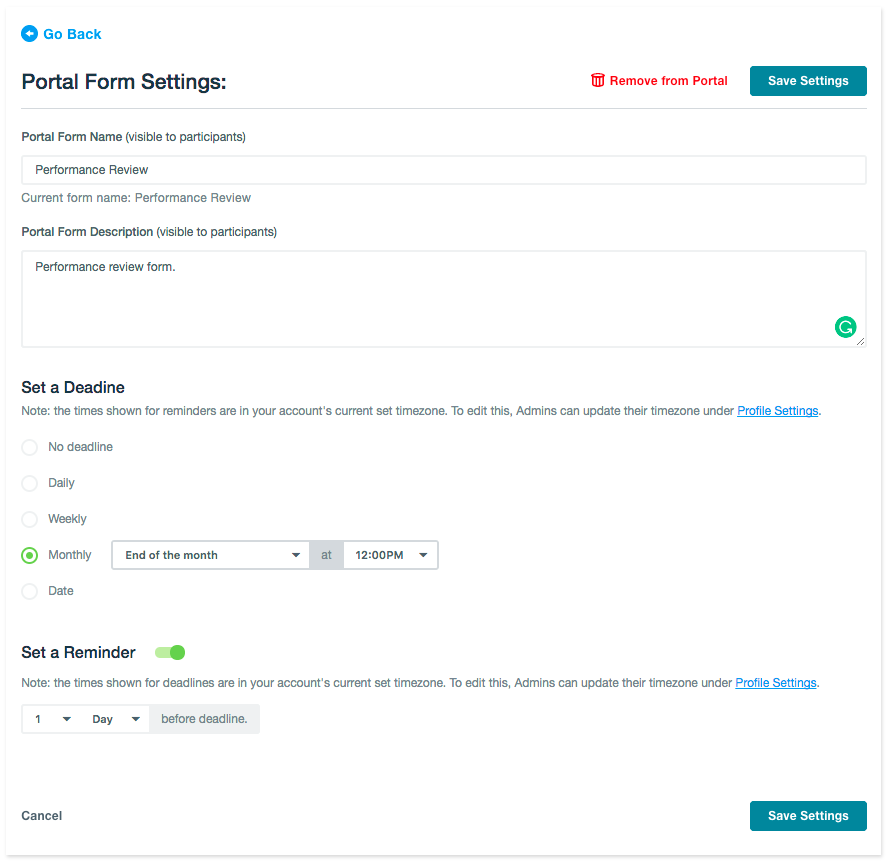This screenshot has width=893, height=866.
Task: Click into the Portal Form Description textarea
Action: 430,299
